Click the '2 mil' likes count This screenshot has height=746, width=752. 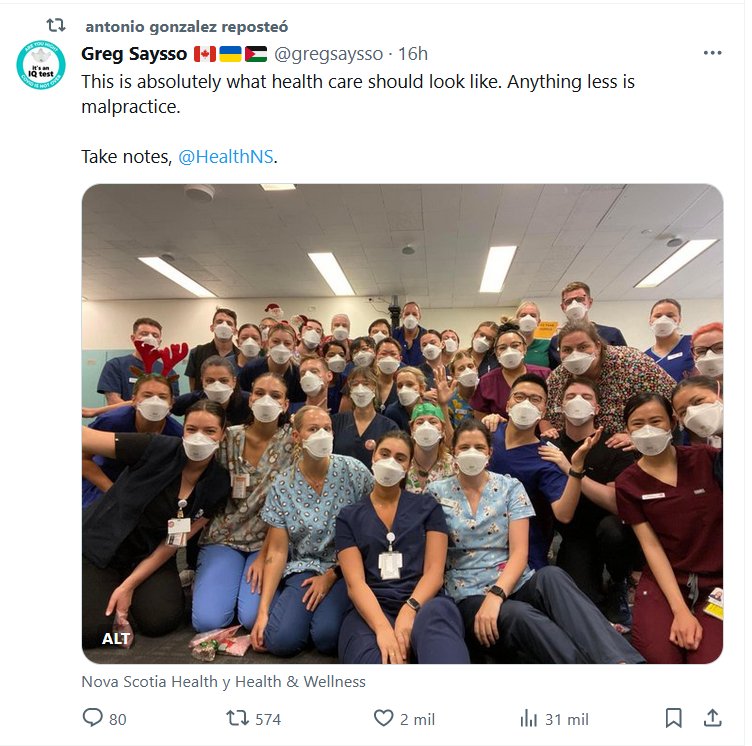pos(418,719)
